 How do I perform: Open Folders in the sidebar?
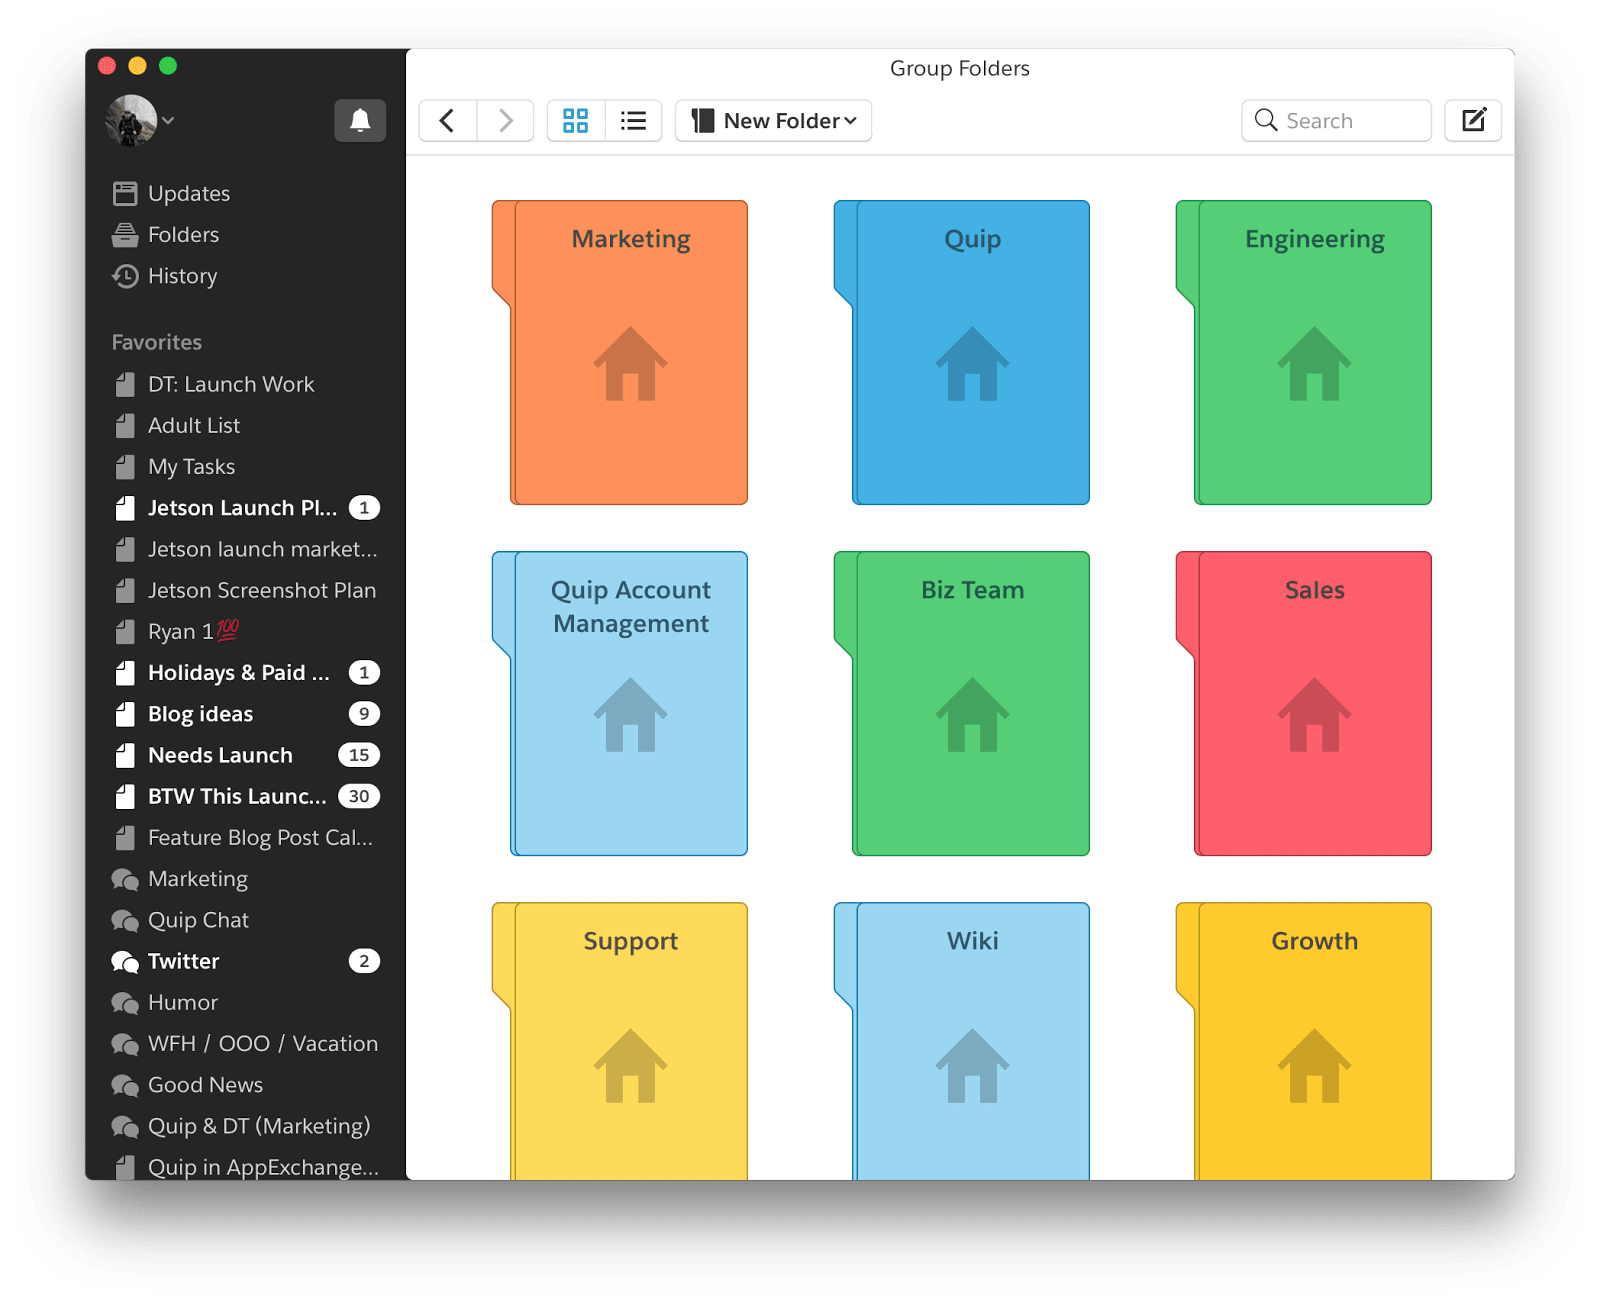click(183, 234)
